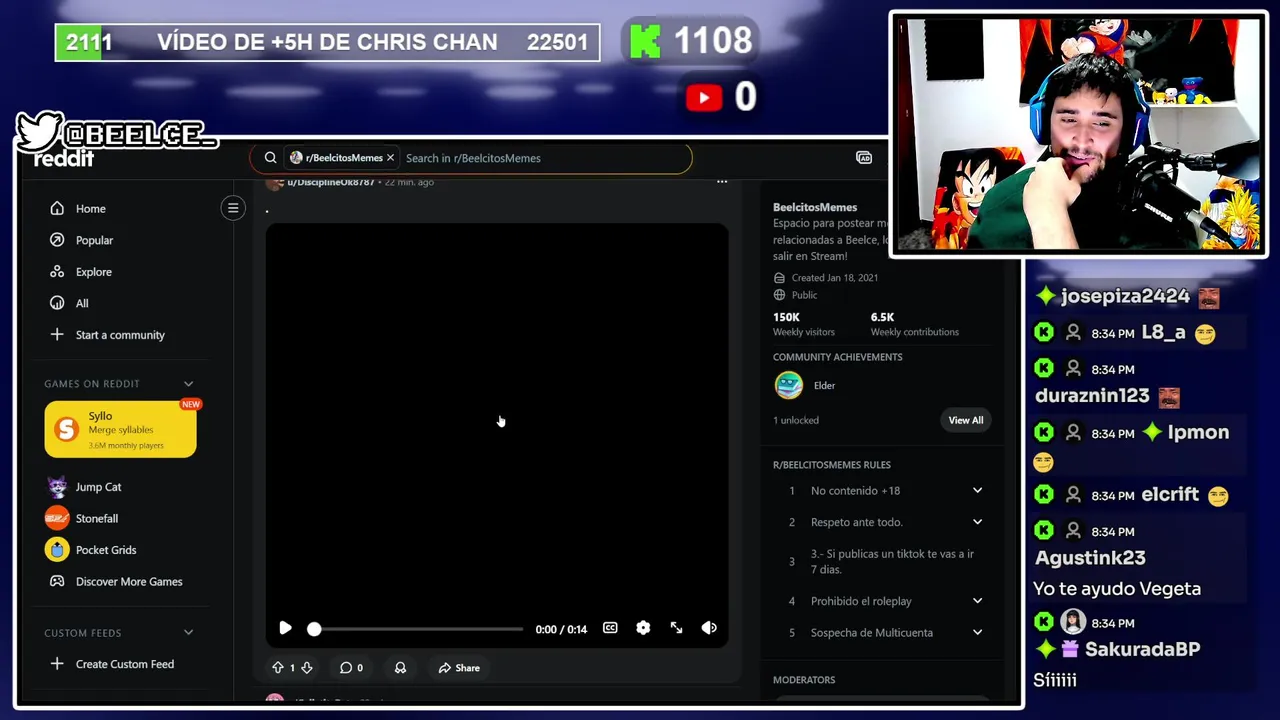Upvote the post

[x=278, y=668]
